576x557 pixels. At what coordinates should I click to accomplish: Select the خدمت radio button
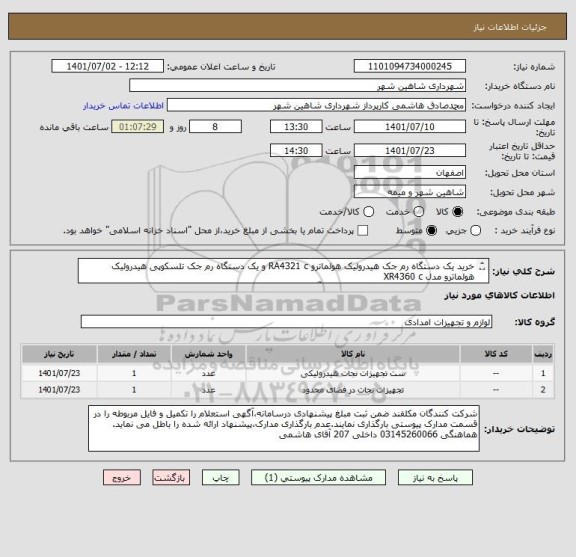[x=419, y=212]
